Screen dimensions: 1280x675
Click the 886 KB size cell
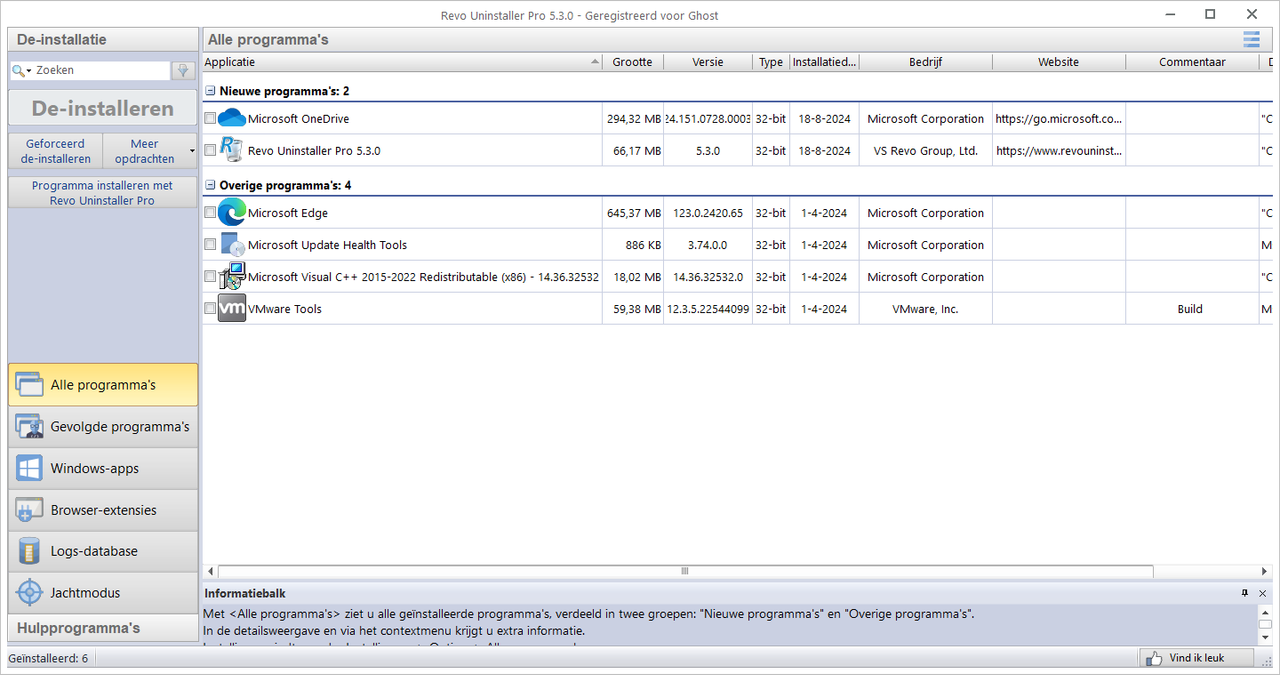tap(633, 245)
